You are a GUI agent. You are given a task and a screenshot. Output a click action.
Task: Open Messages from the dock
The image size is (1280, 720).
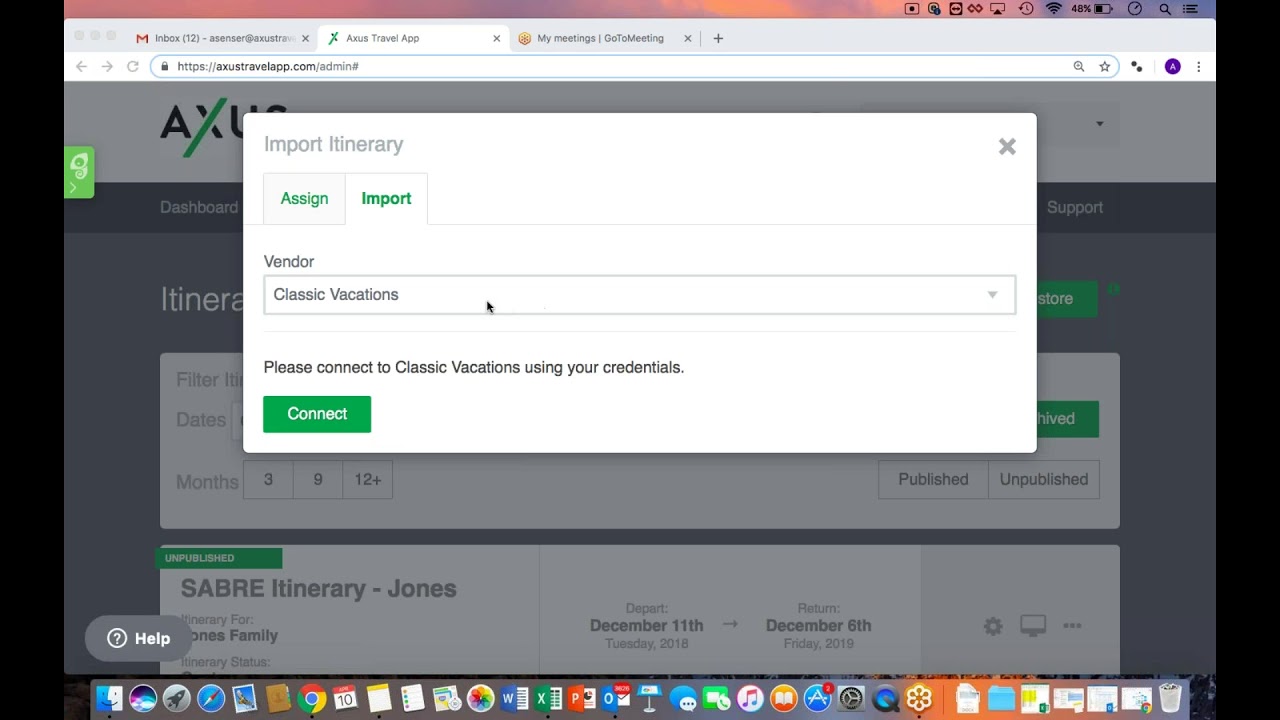[x=683, y=698]
